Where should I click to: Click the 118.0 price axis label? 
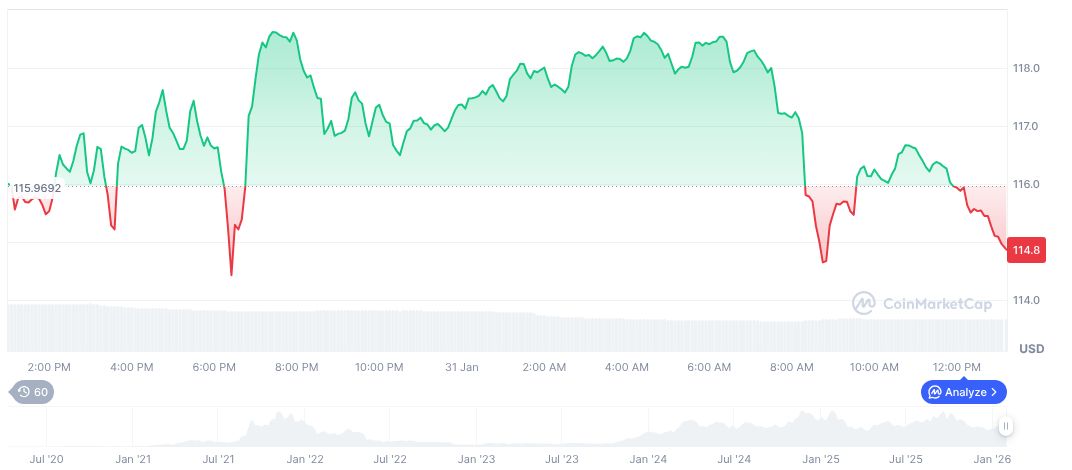tap(1027, 69)
